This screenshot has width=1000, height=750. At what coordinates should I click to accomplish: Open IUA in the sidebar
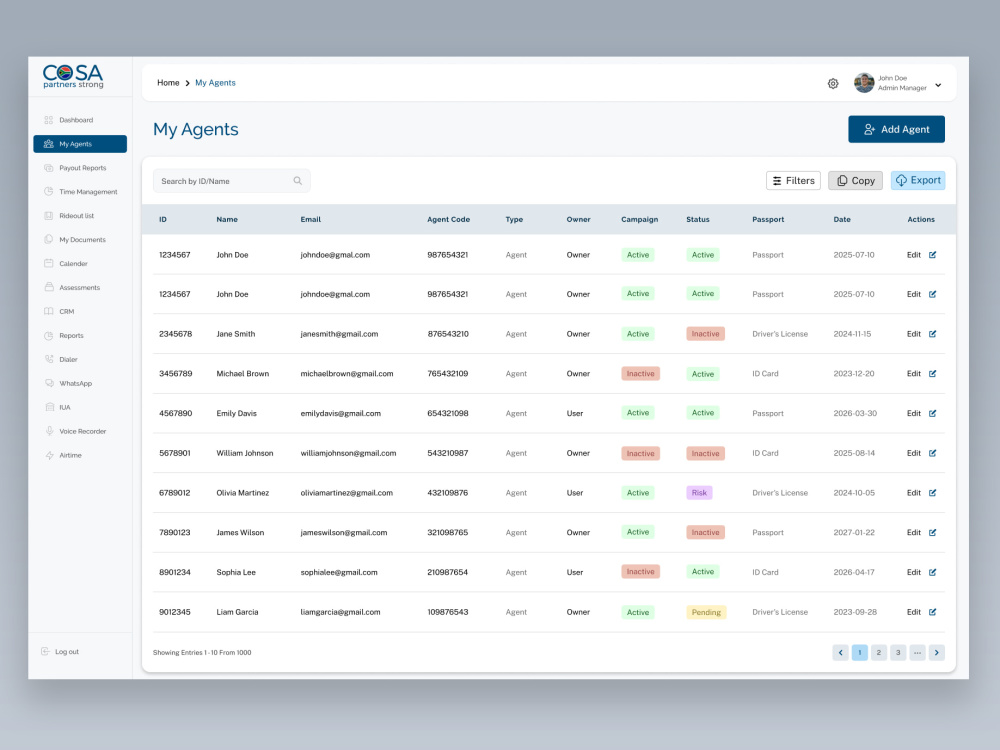coord(65,408)
